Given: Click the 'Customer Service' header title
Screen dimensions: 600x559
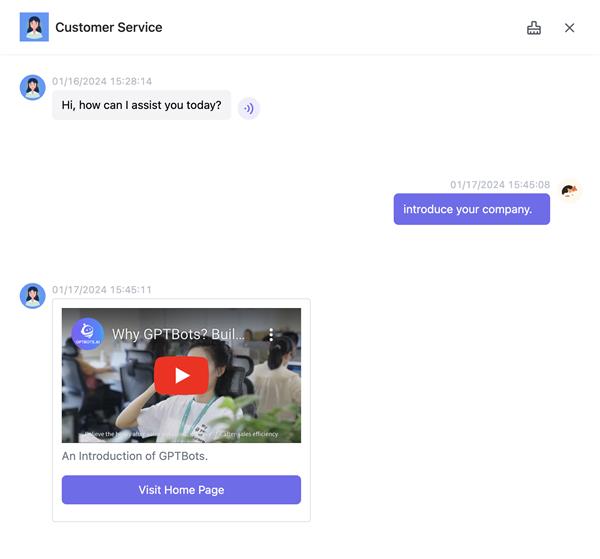Looking at the screenshot, I should (x=109, y=28).
